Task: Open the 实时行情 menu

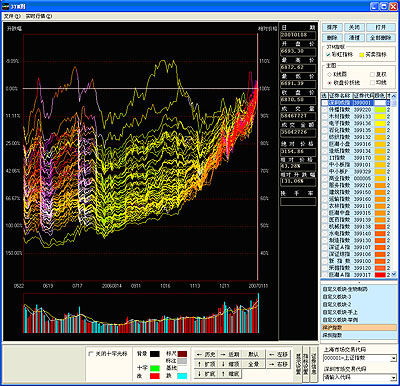Action: click(39, 16)
